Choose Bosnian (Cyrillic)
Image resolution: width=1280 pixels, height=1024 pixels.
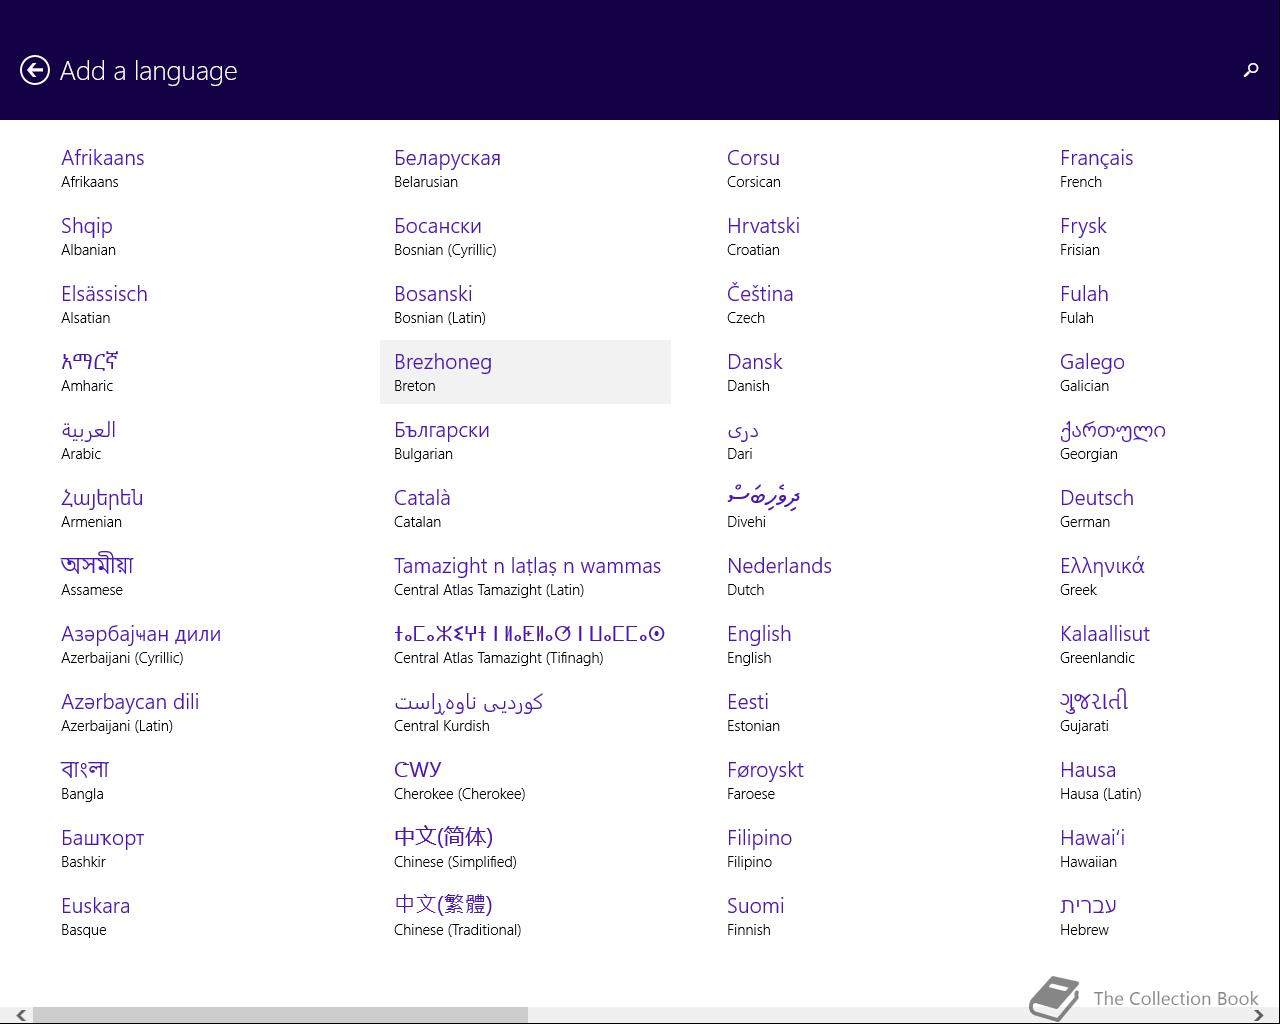pos(525,236)
